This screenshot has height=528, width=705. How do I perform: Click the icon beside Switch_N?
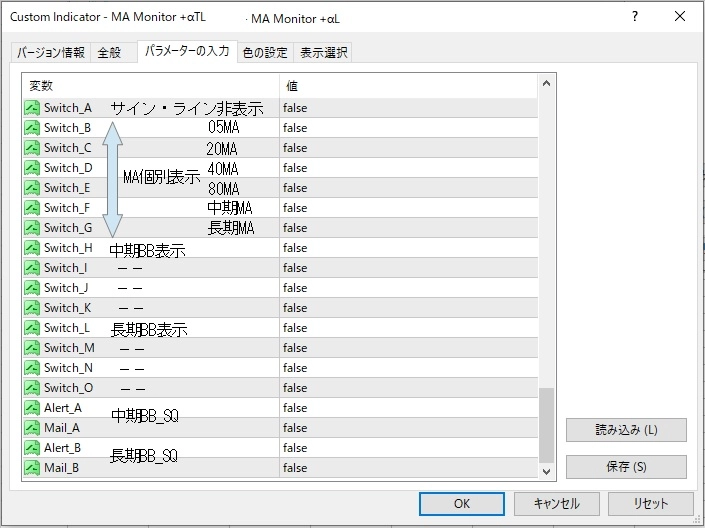(x=32, y=368)
